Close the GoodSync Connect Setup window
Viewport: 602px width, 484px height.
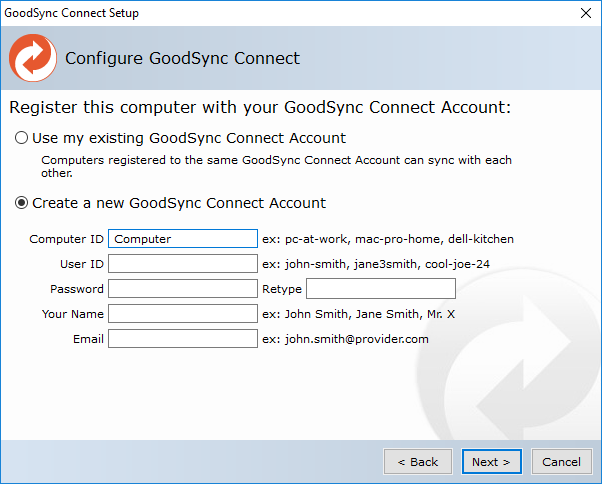(584, 14)
